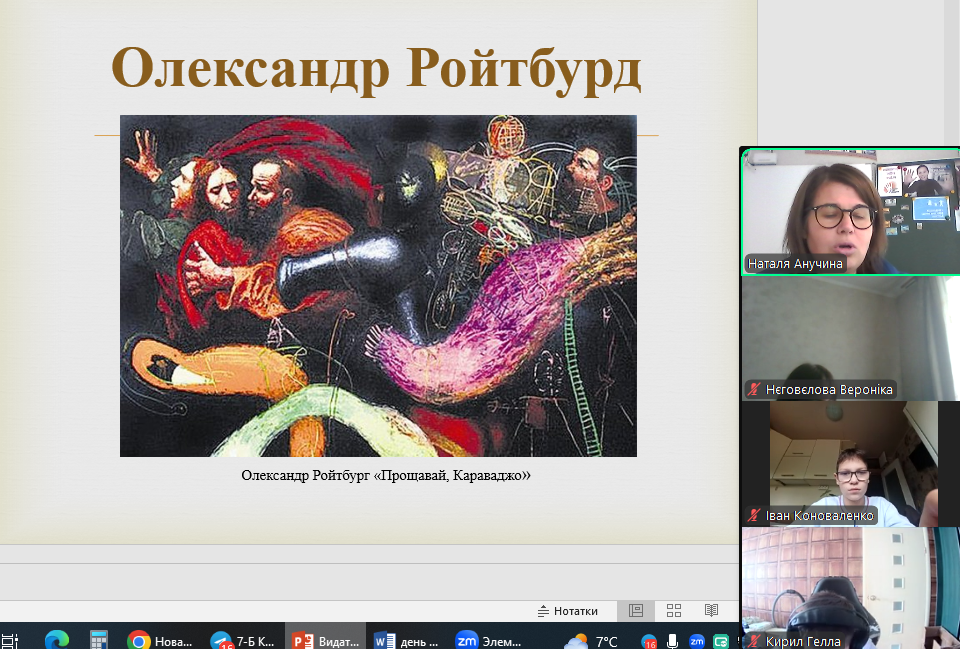Click the microphone icon in system tray

[672, 642]
